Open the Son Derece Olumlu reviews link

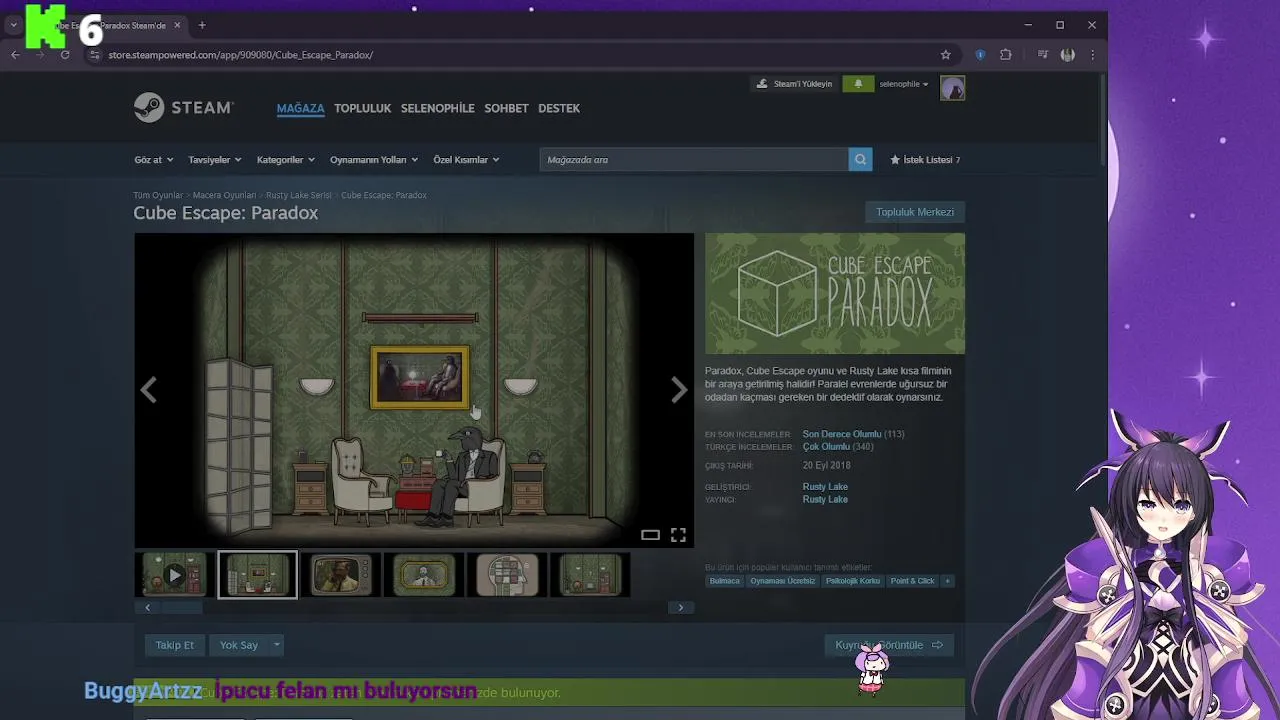click(842, 434)
